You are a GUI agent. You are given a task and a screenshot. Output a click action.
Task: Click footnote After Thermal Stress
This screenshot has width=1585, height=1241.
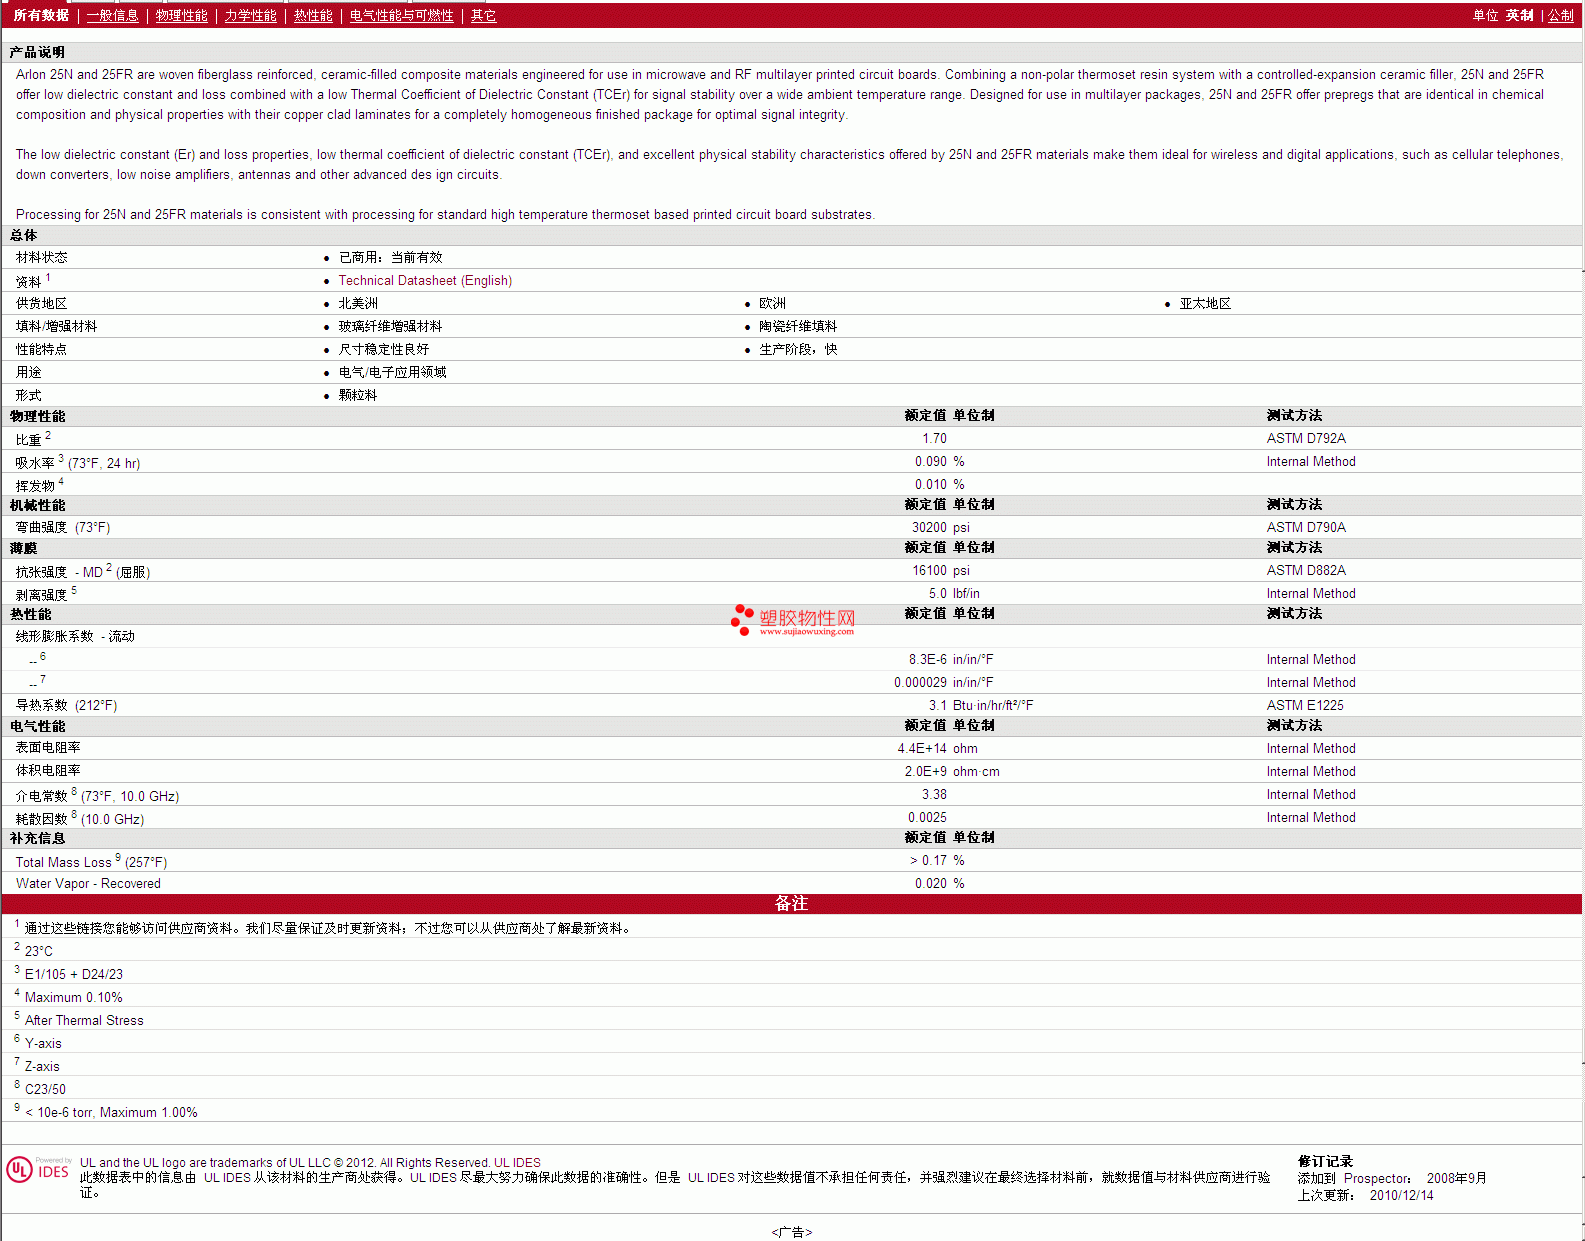pyautogui.click(x=84, y=1021)
